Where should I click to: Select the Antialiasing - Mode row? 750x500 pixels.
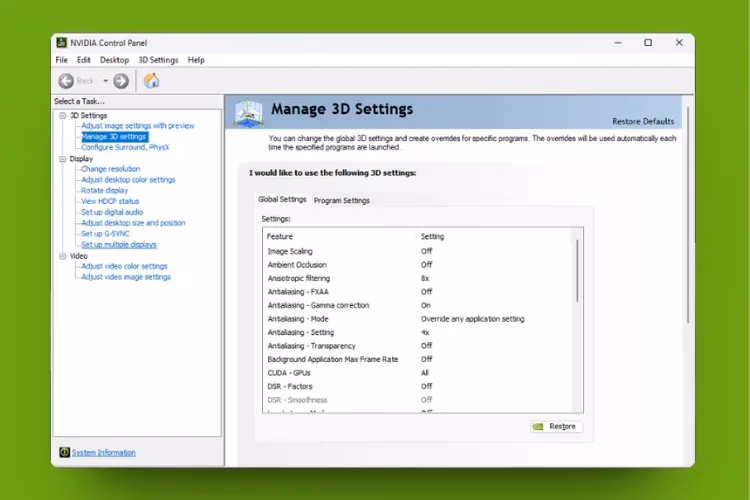click(419, 319)
